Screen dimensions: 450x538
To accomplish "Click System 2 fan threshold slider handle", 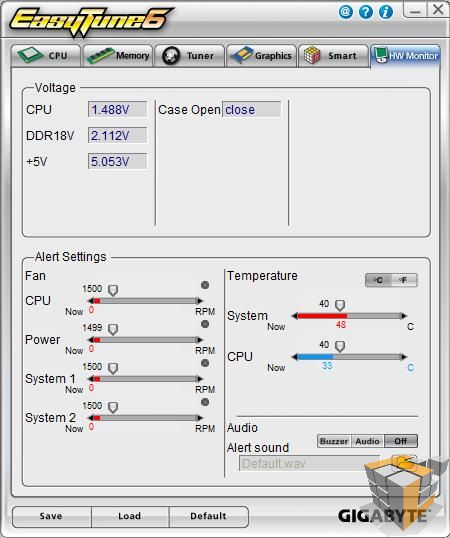I will [x=113, y=407].
